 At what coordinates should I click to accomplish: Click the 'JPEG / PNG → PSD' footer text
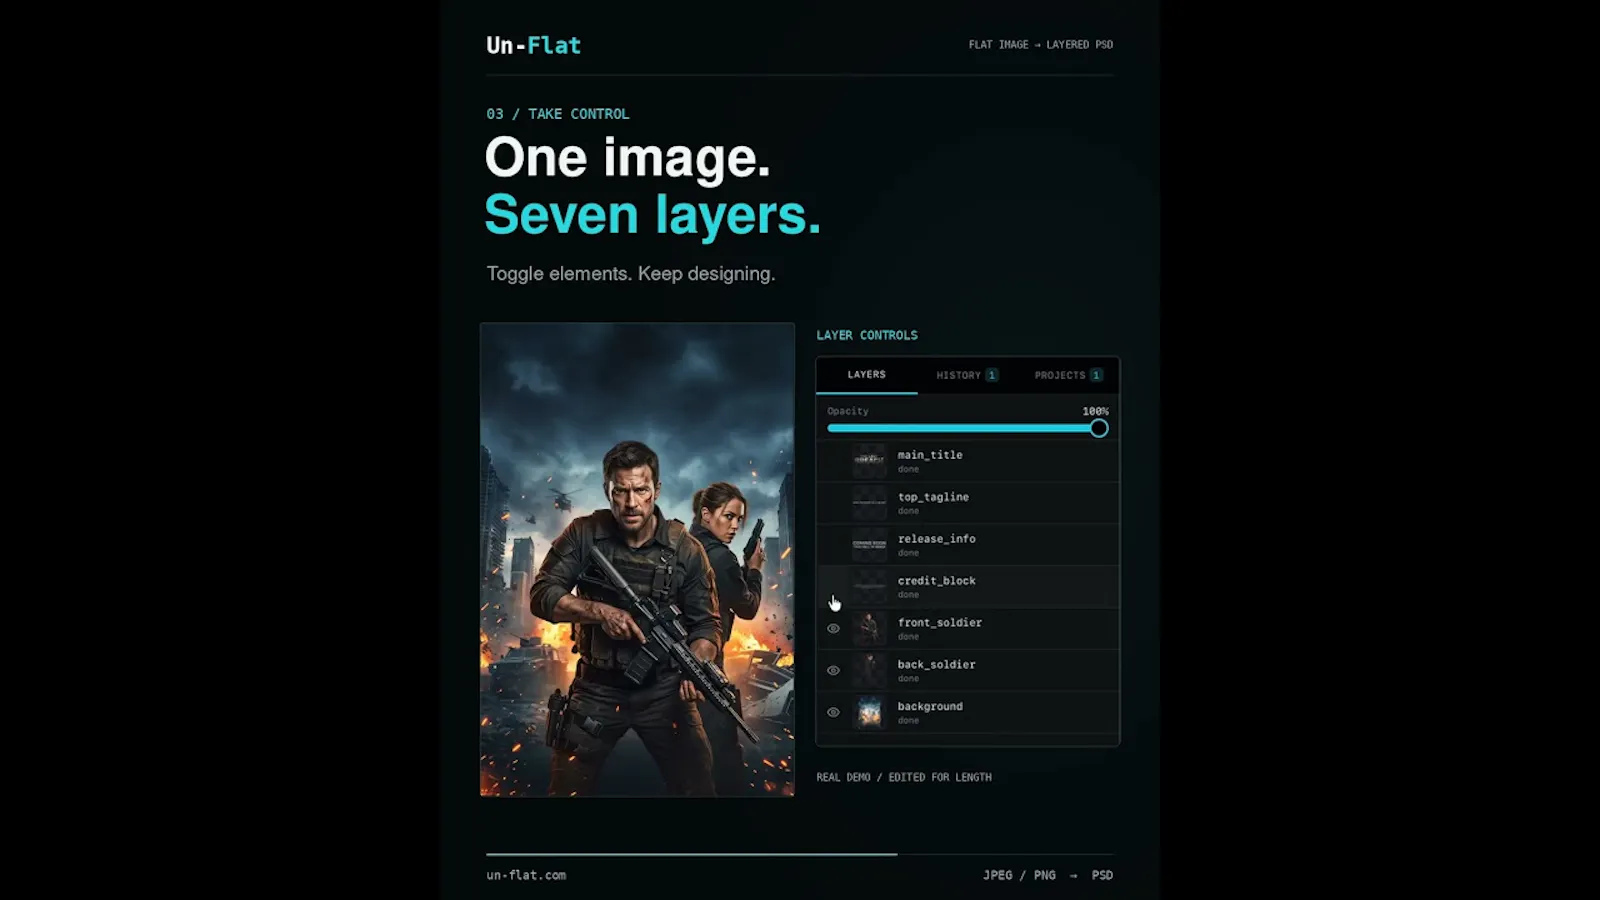(x=1048, y=875)
